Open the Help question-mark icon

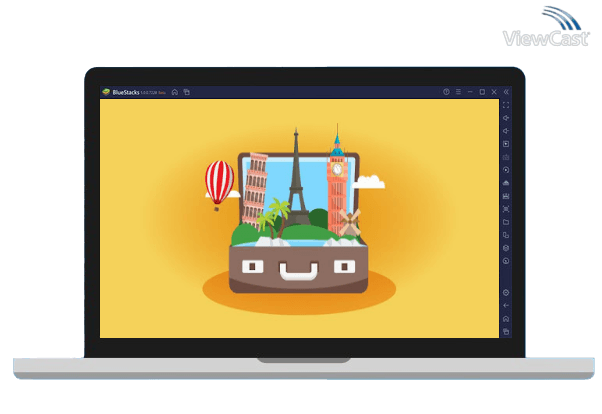[x=446, y=92]
